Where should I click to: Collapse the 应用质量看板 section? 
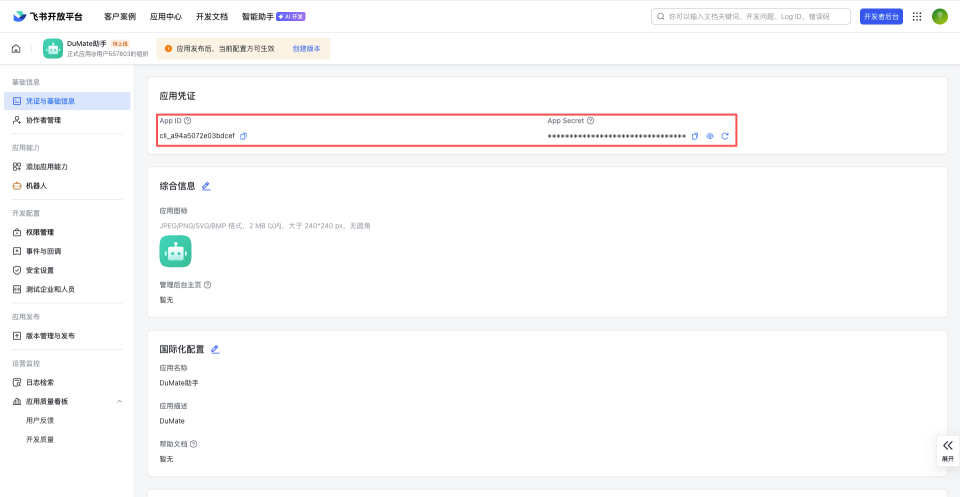tap(120, 401)
